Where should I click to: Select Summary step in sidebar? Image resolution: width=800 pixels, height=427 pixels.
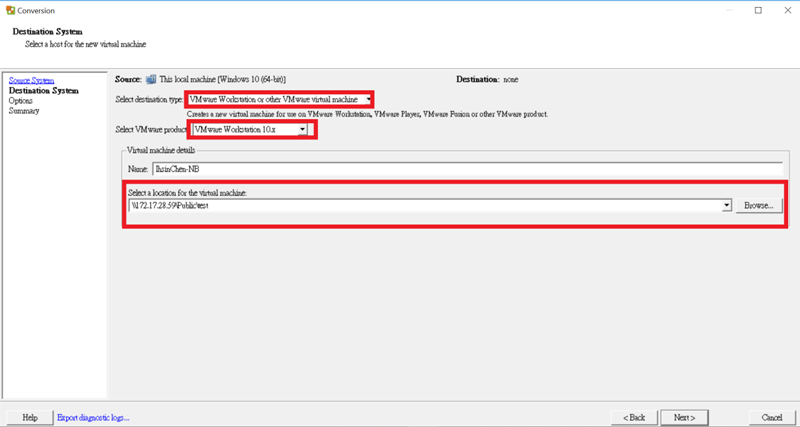coord(24,111)
